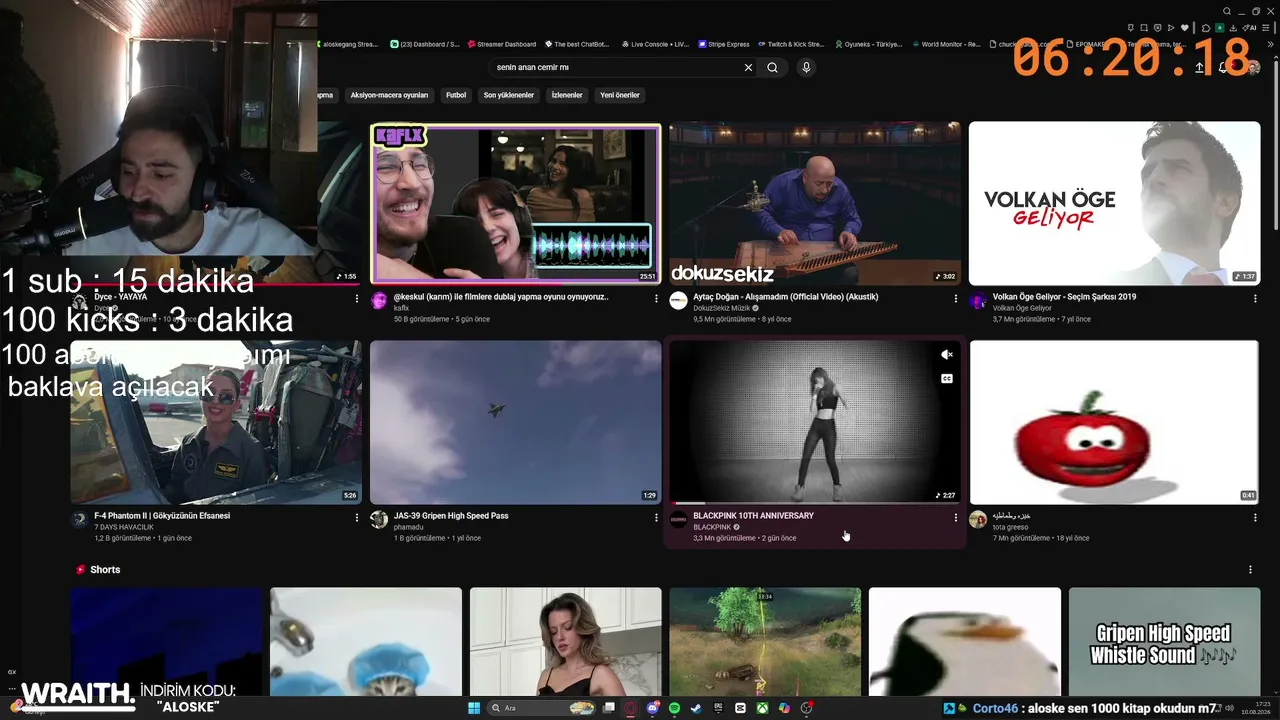Open the phamadu channel avatar
Image resolution: width=1280 pixels, height=720 pixels.
(379, 520)
